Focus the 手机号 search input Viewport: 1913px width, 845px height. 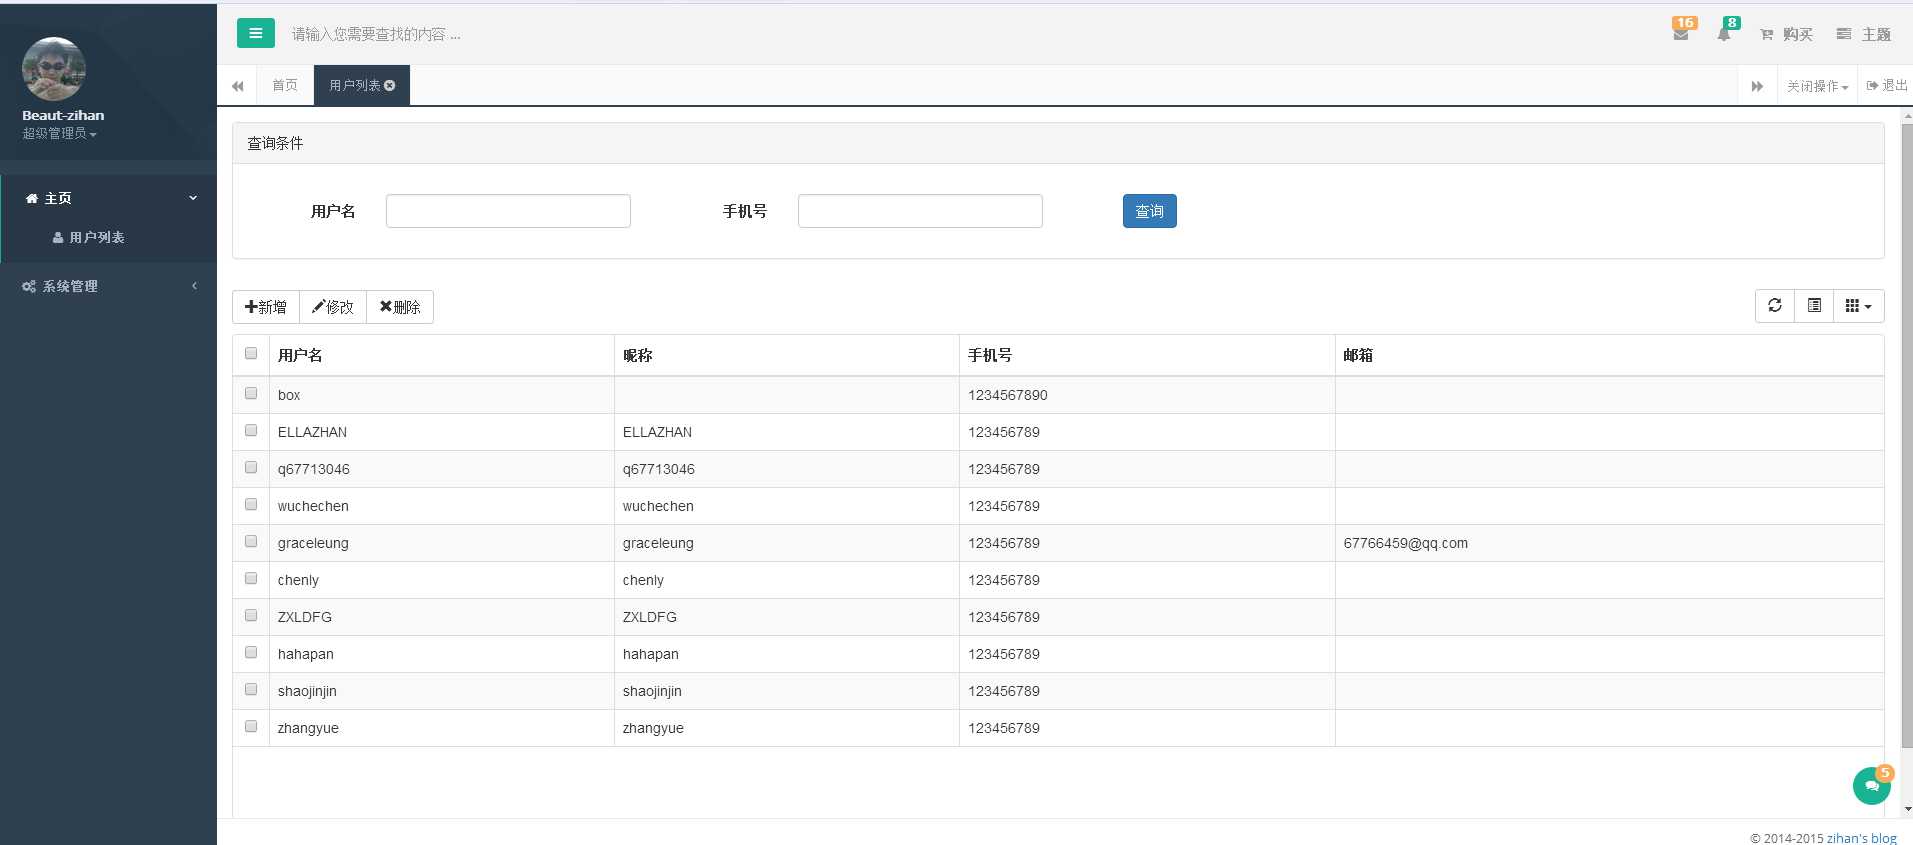tap(920, 211)
